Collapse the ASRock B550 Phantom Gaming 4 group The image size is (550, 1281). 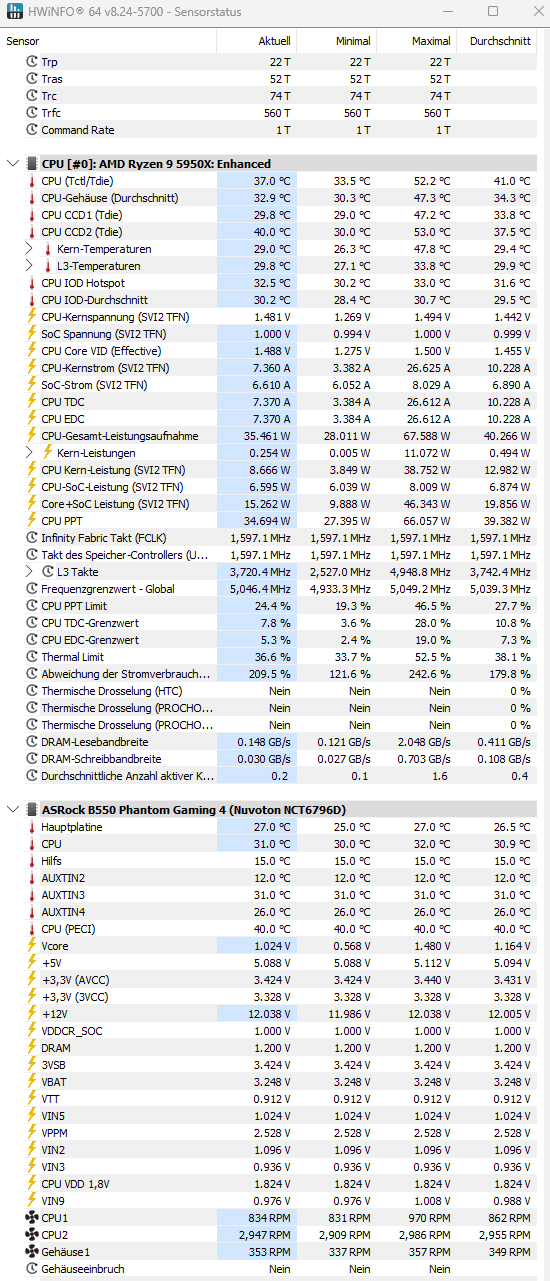pos(12,809)
